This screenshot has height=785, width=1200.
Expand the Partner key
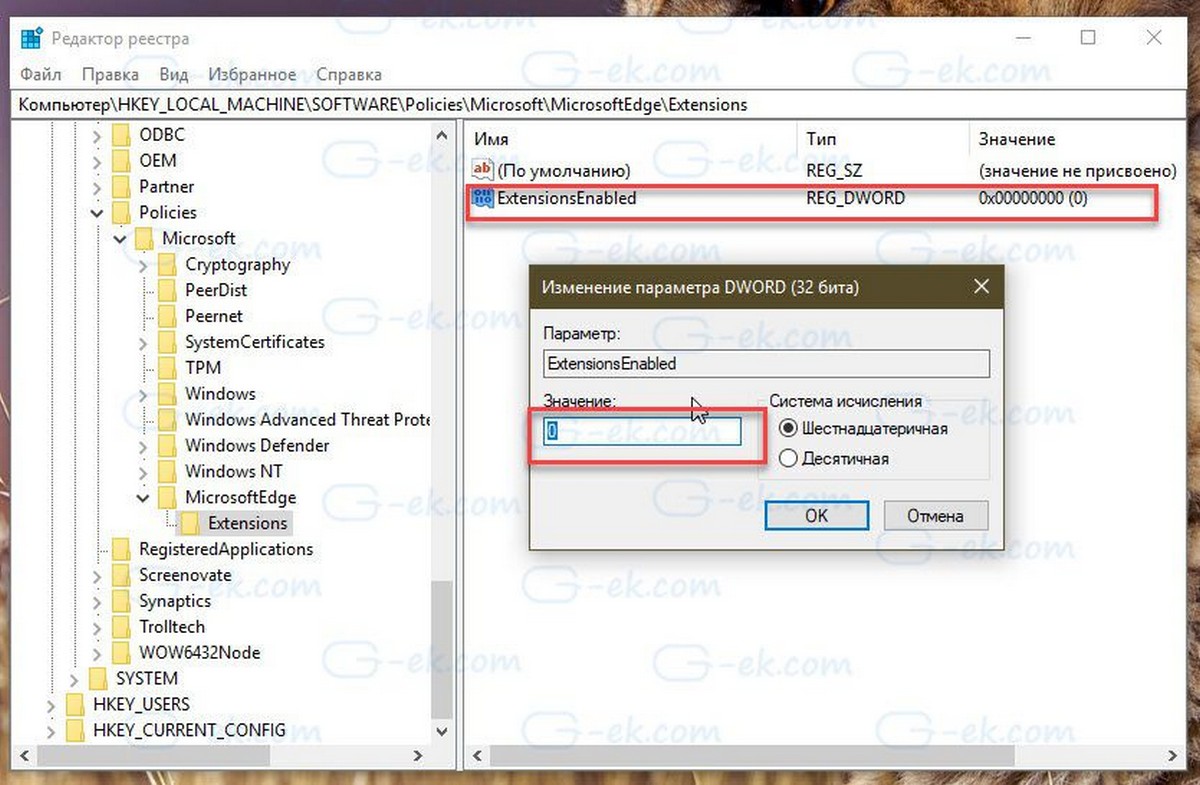point(97,187)
